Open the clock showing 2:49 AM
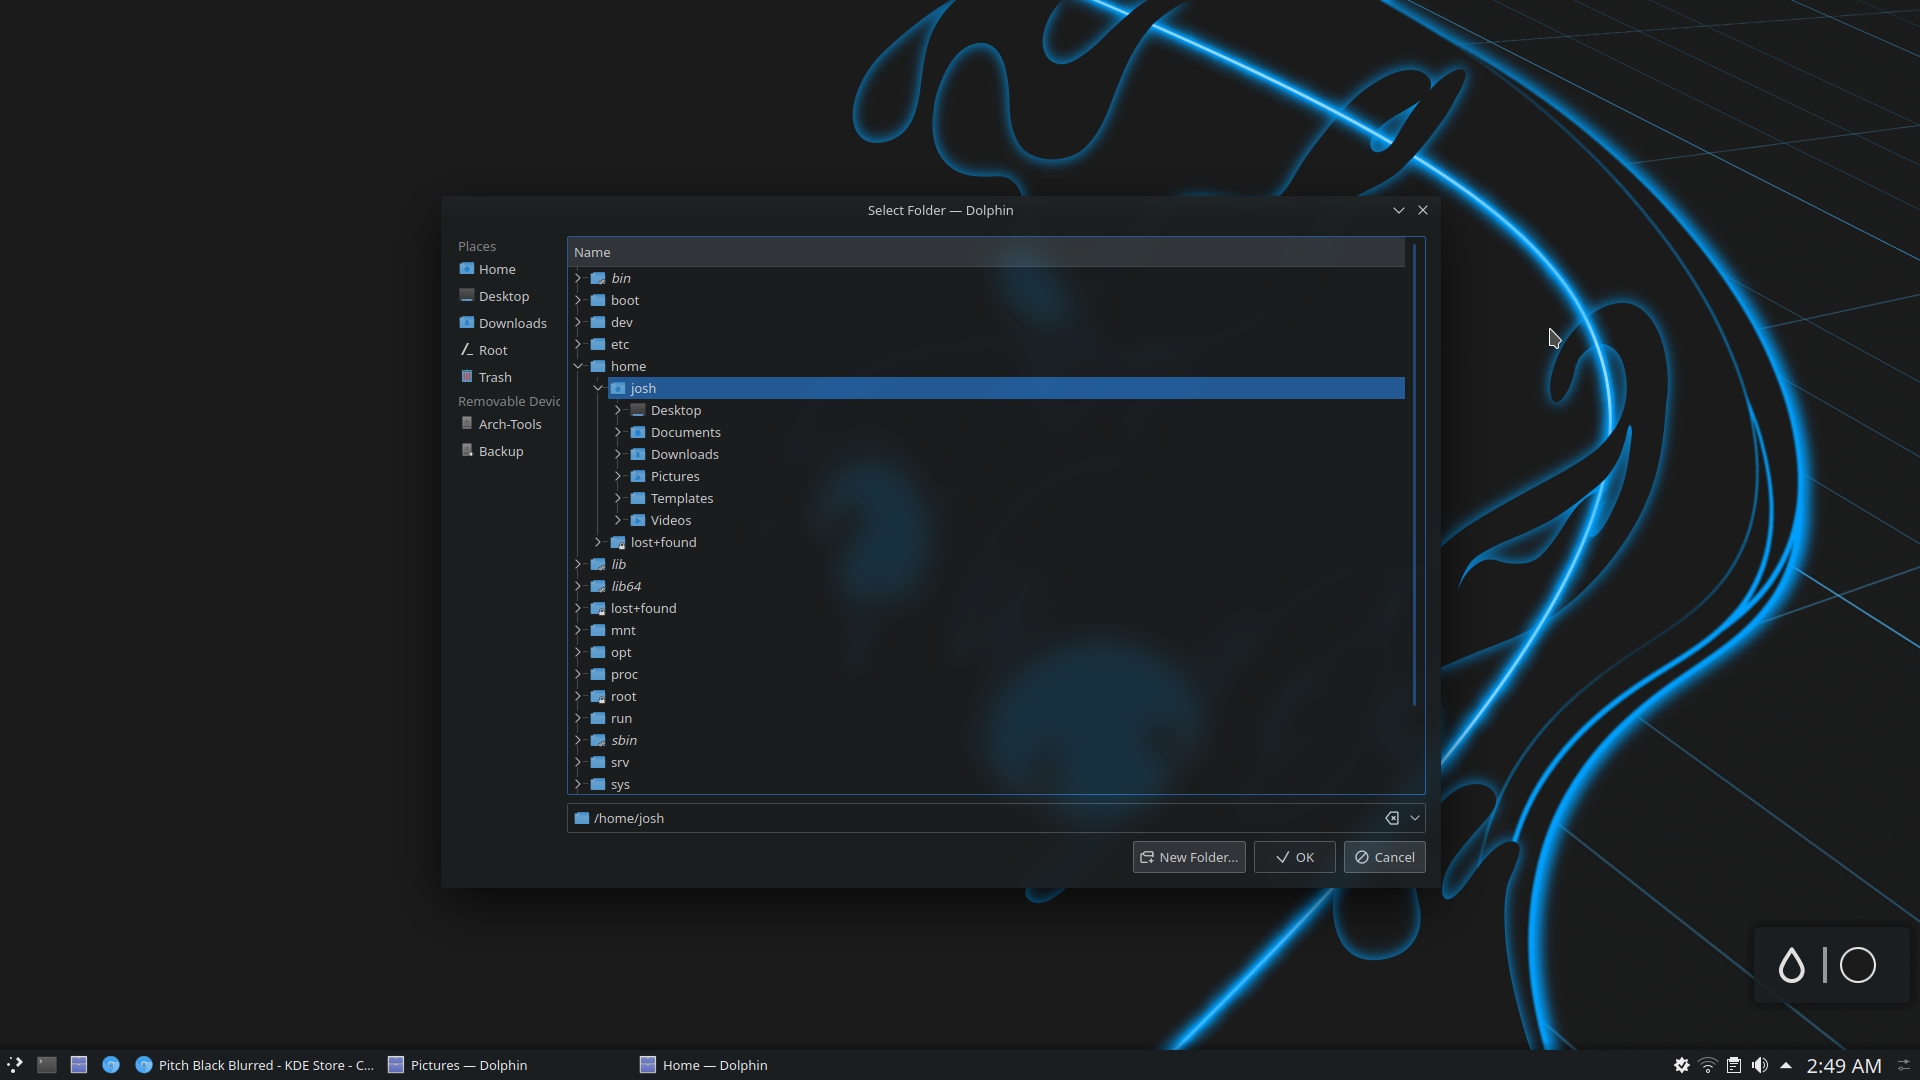This screenshot has height=1080, width=1920. click(1844, 1066)
